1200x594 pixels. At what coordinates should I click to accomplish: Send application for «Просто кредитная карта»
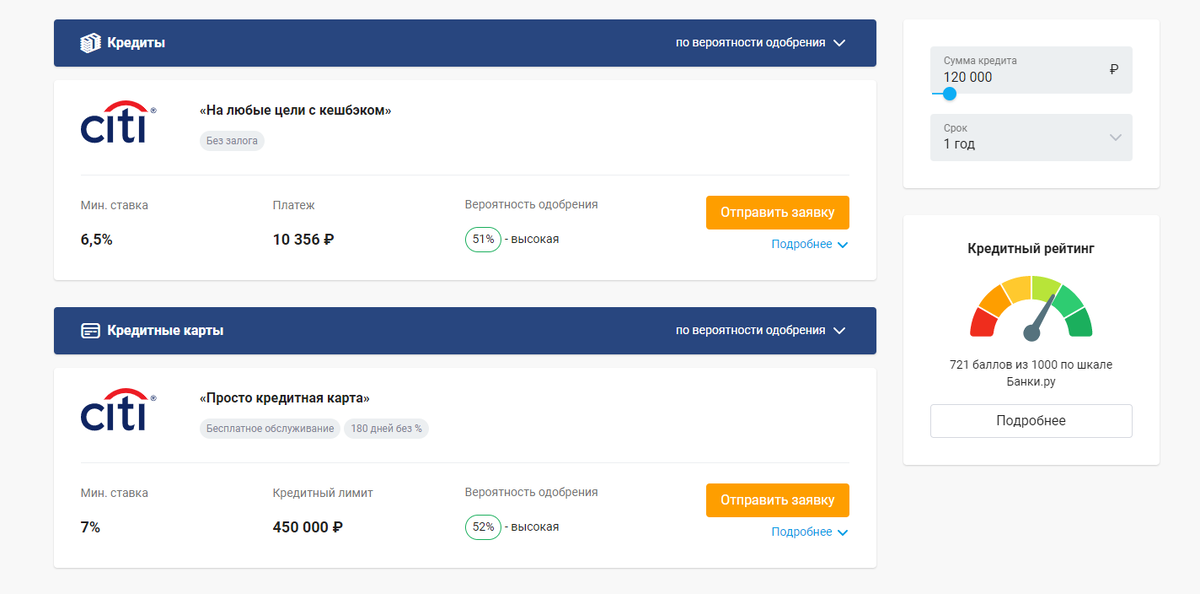(777, 500)
